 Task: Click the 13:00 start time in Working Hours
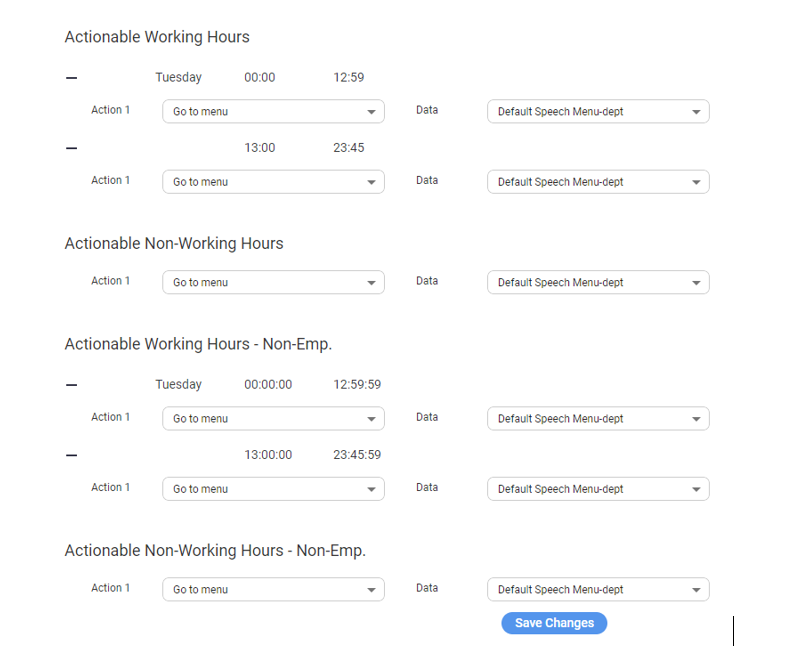tap(260, 148)
